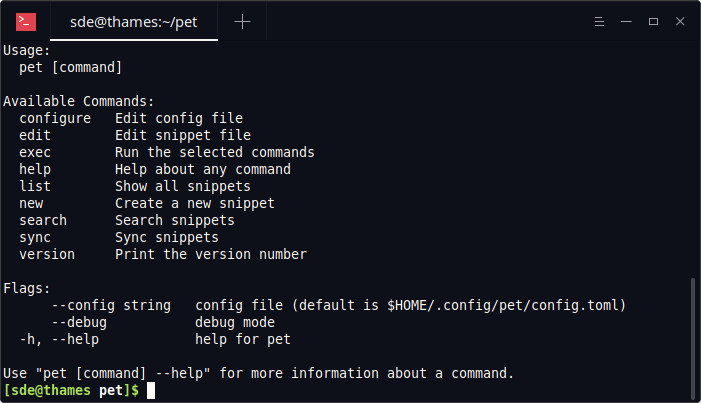The height and width of the screenshot is (403, 701).
Task: Close the terminal window
Action: click(680, 21)
